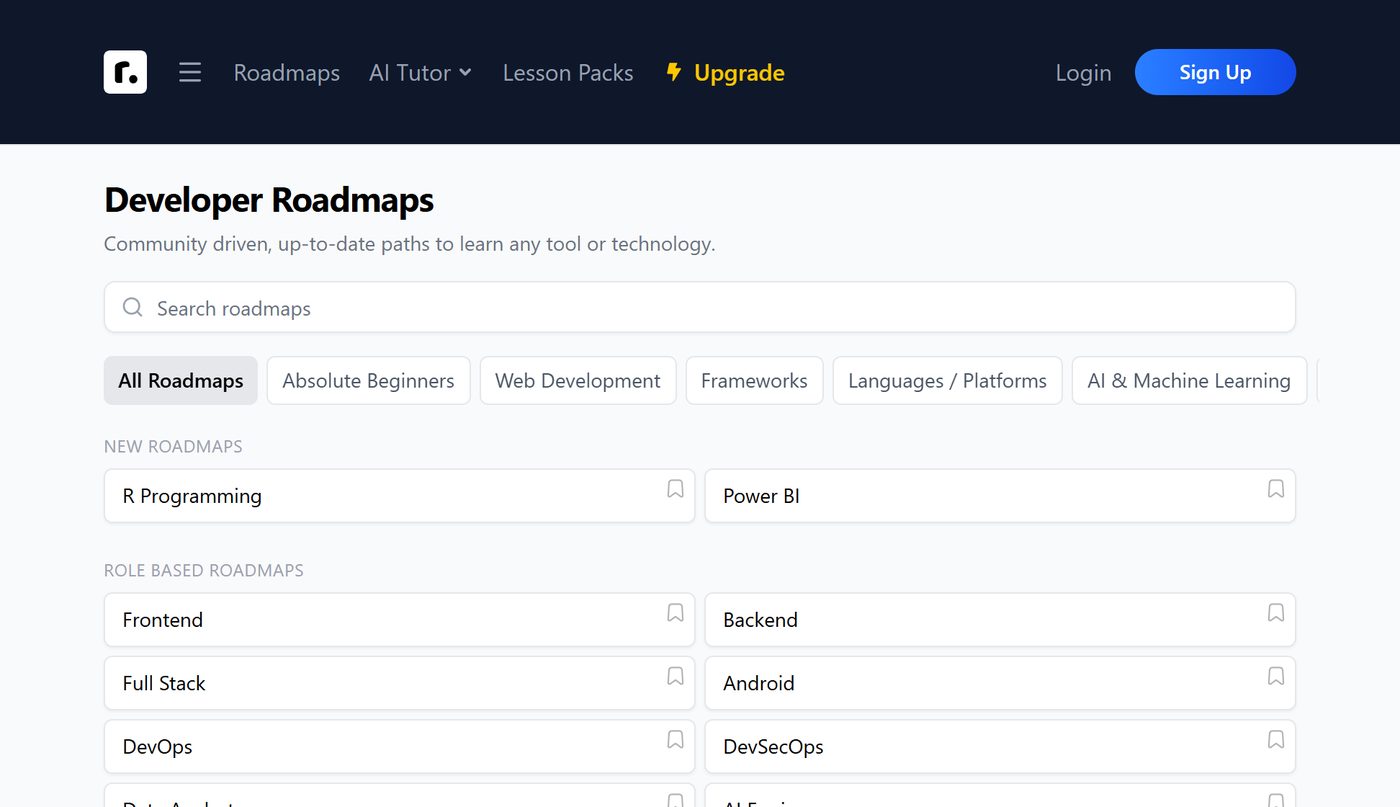Click the Sign Up button
The height and width of the screenshot is (807, 1400).
click(x=1215, y=72)
